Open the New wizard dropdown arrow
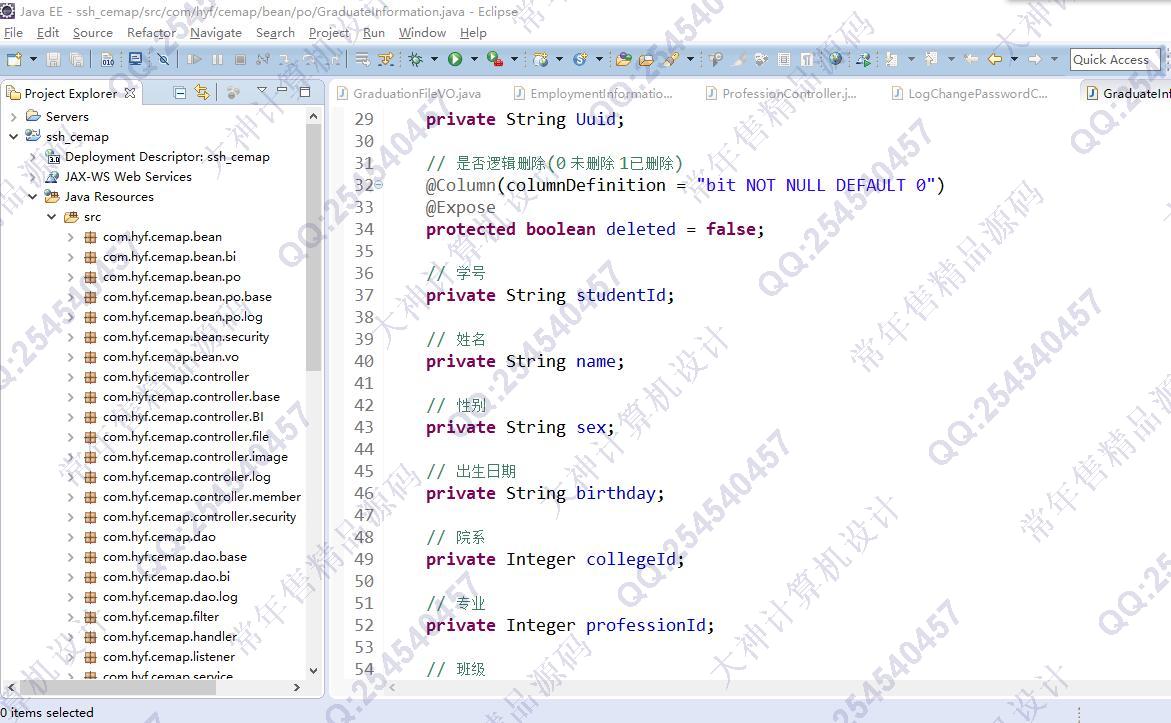The width and height of the screenshot is (1171, 723). (33, 59)
